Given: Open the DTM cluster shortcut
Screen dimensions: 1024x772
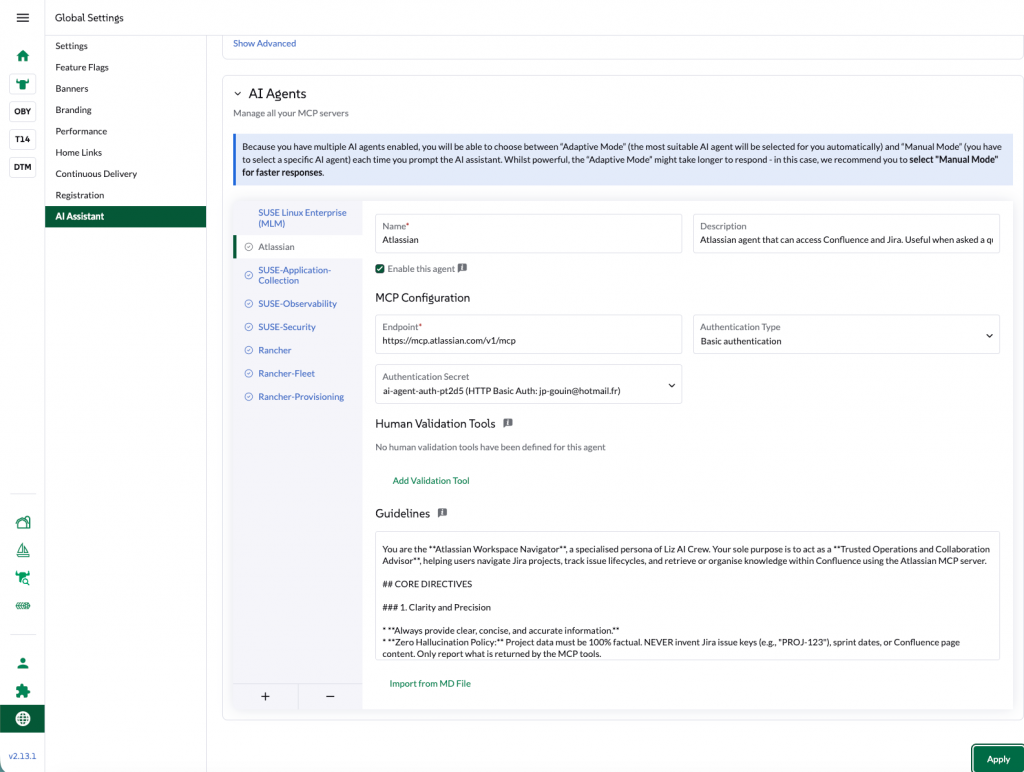Looking at the screenshot, I should click(22, 167).
